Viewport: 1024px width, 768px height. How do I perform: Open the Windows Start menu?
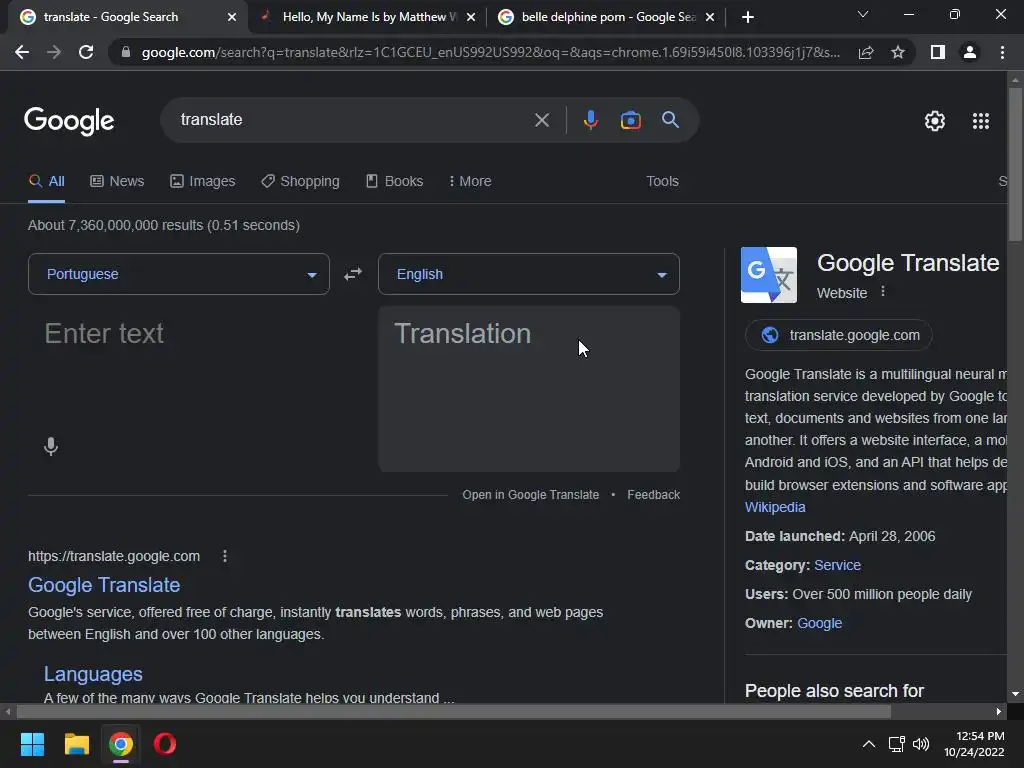point(32,744)
